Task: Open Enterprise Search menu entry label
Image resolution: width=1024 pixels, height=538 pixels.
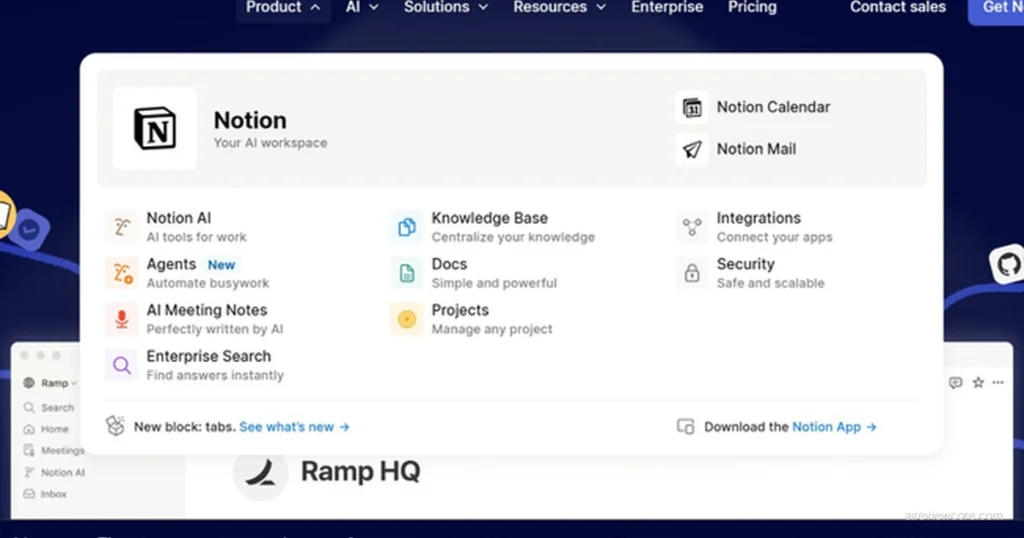Action: [208, 356]
